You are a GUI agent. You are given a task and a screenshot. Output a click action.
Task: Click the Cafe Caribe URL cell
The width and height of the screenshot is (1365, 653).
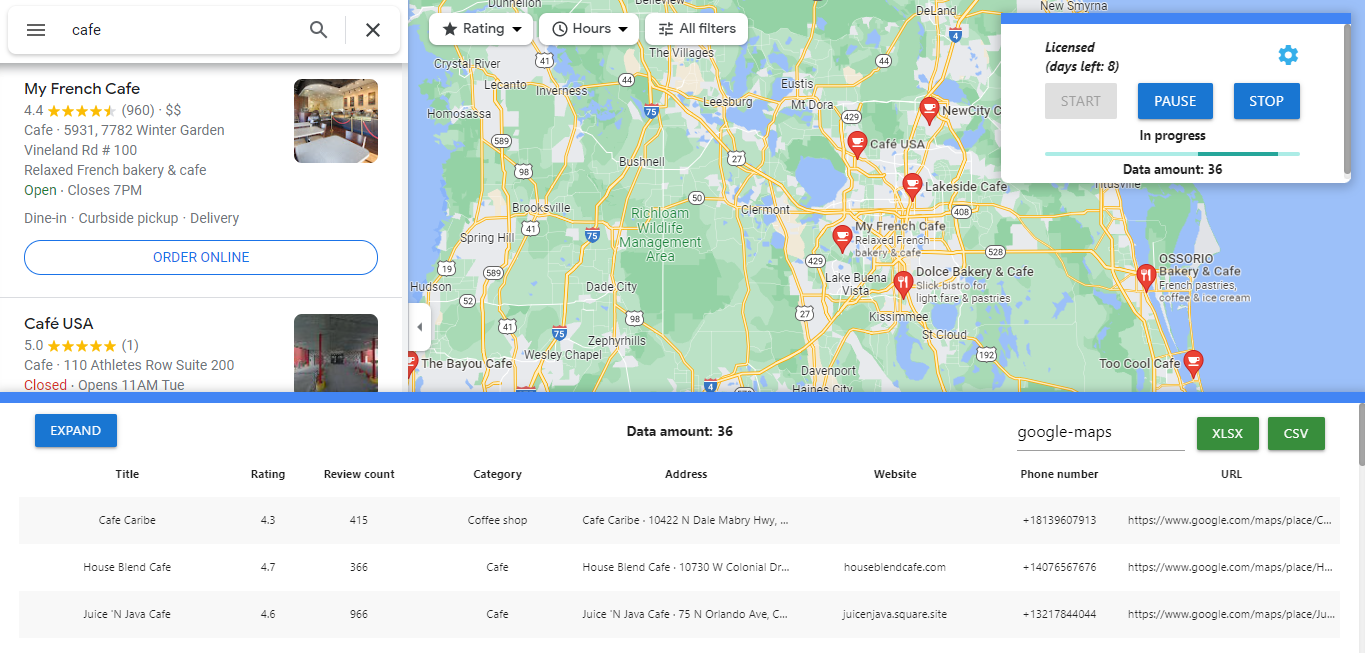1231,520
